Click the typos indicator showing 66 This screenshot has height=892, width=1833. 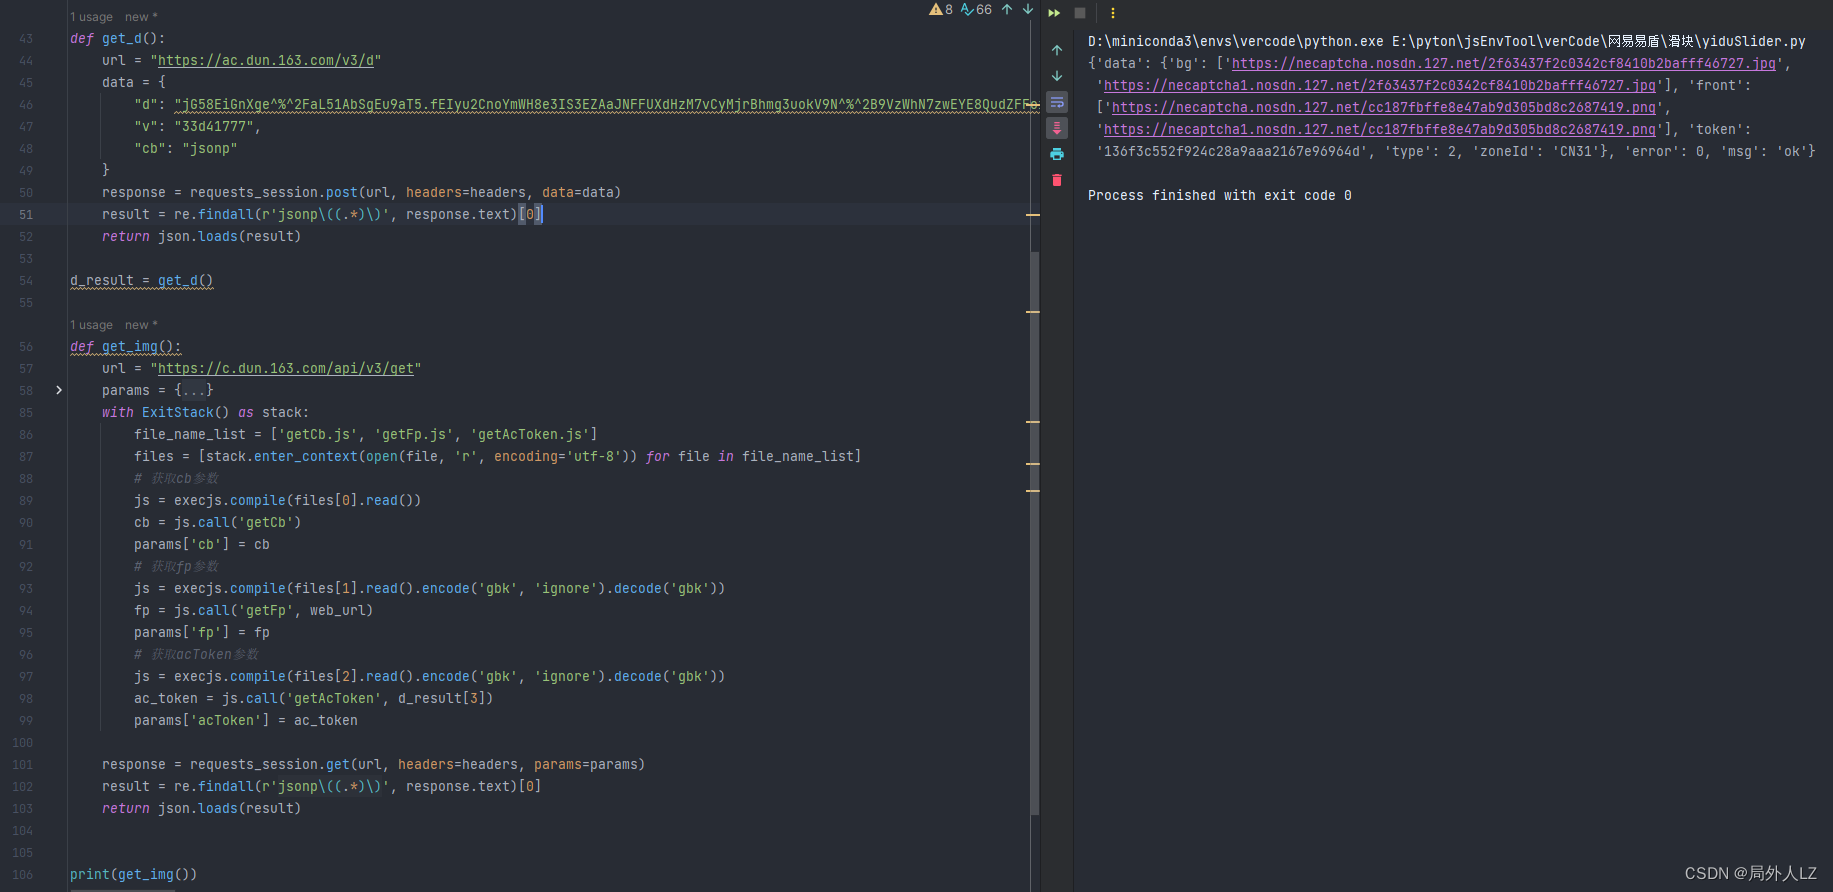point(976,10)
